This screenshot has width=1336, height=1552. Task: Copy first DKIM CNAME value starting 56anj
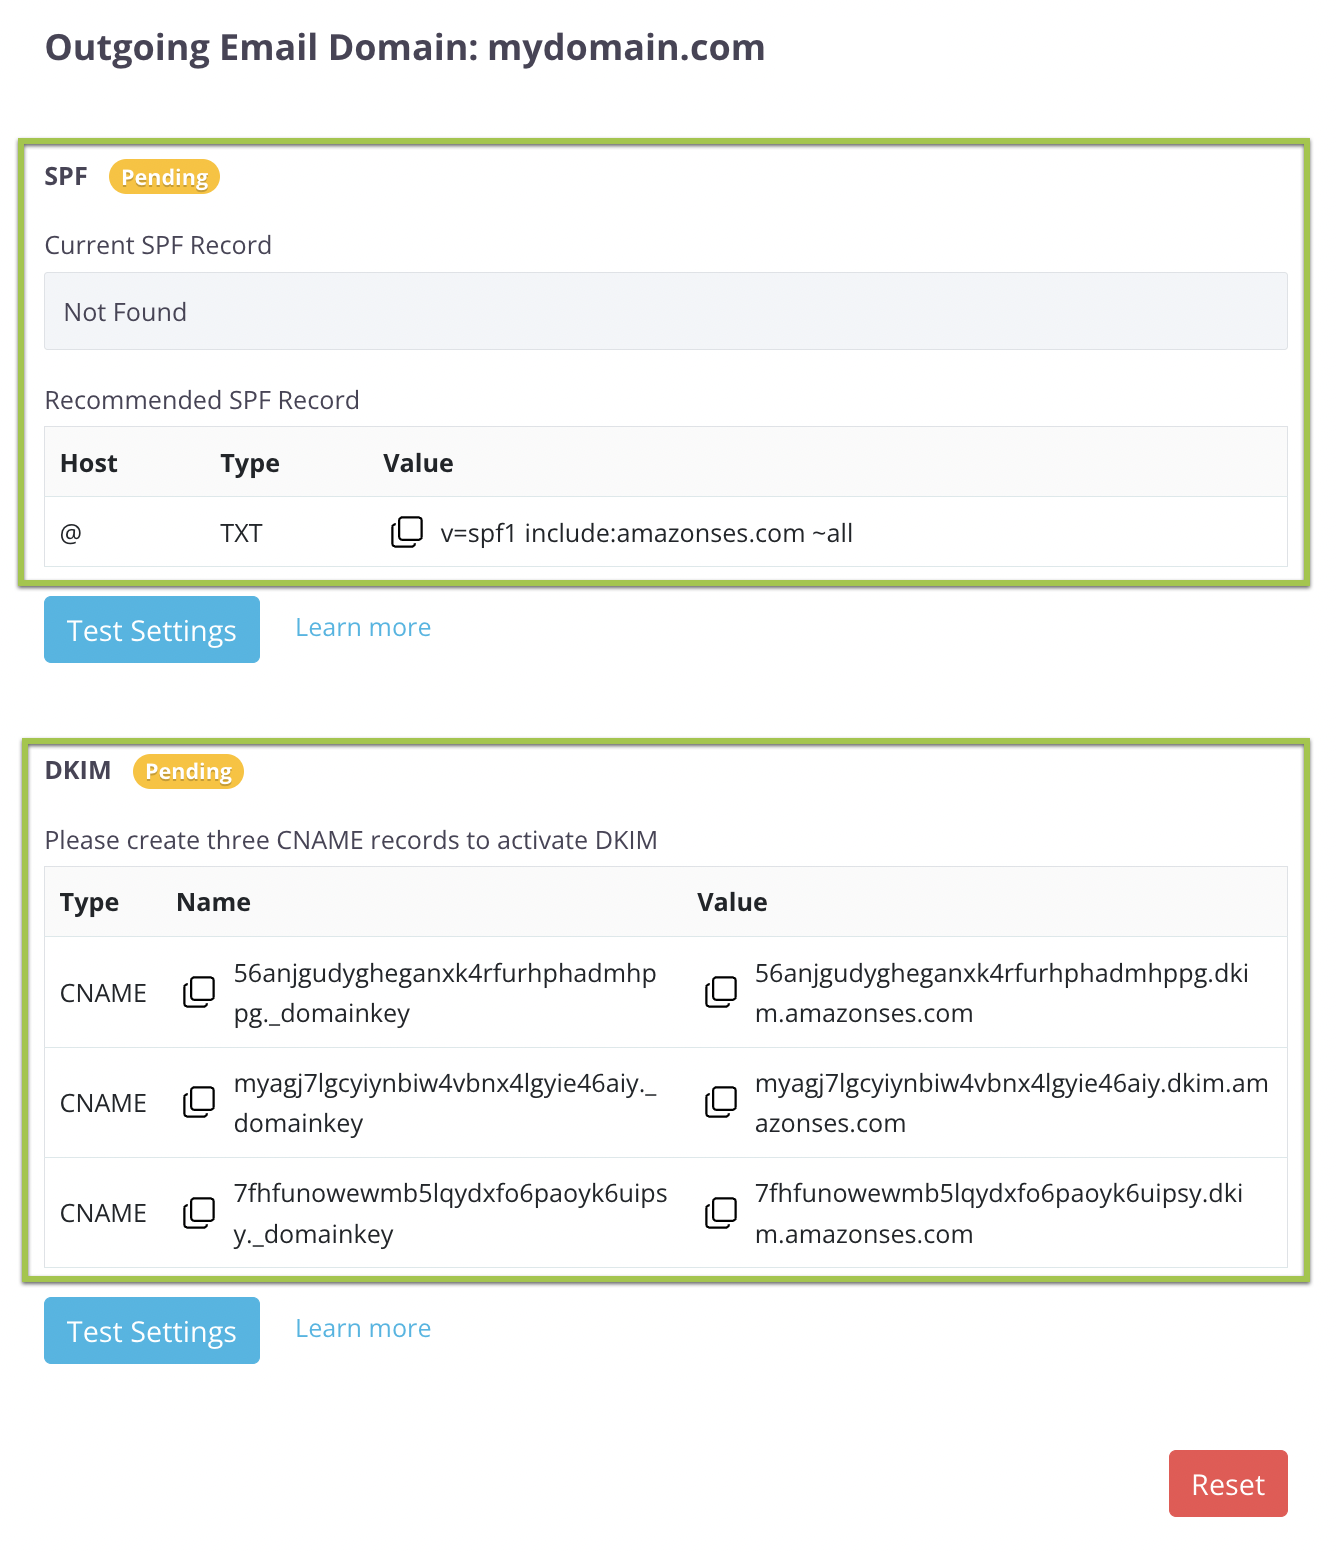coord(720,992)
